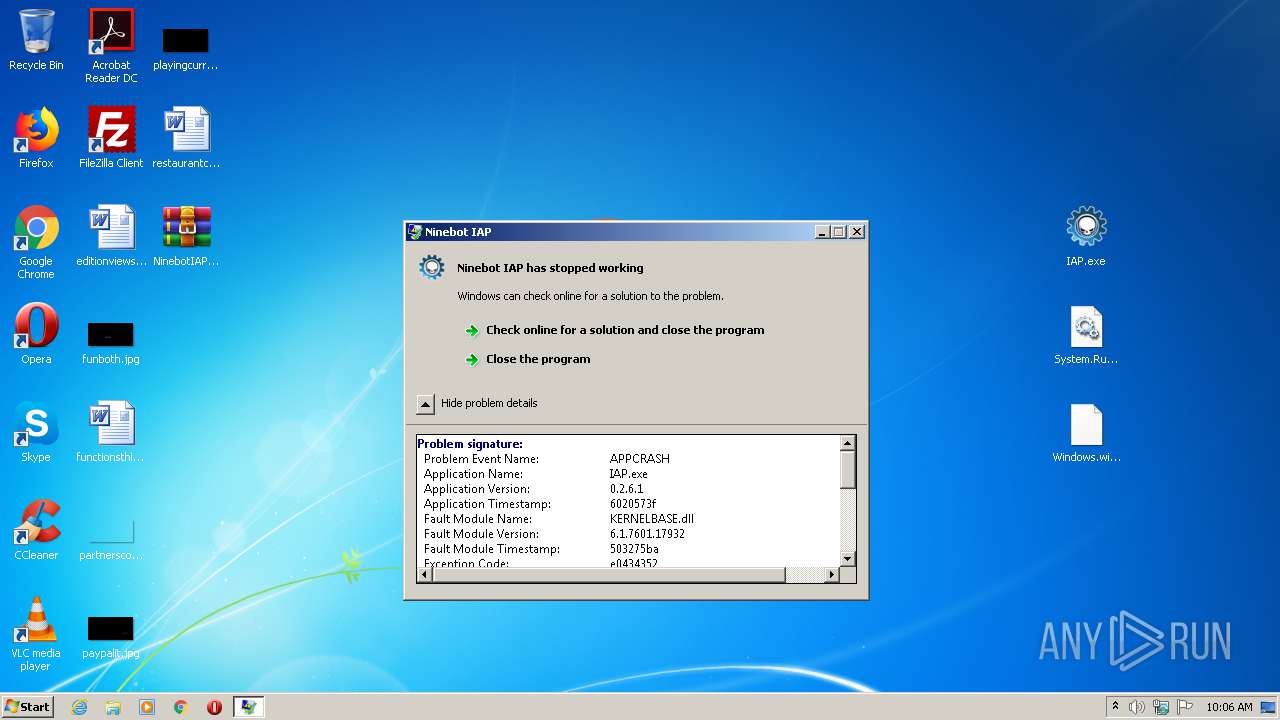Viewport: 1280px width, 720px height.
Task: Open Windows Media Player from taskbar
Action: tap(147, 707)
